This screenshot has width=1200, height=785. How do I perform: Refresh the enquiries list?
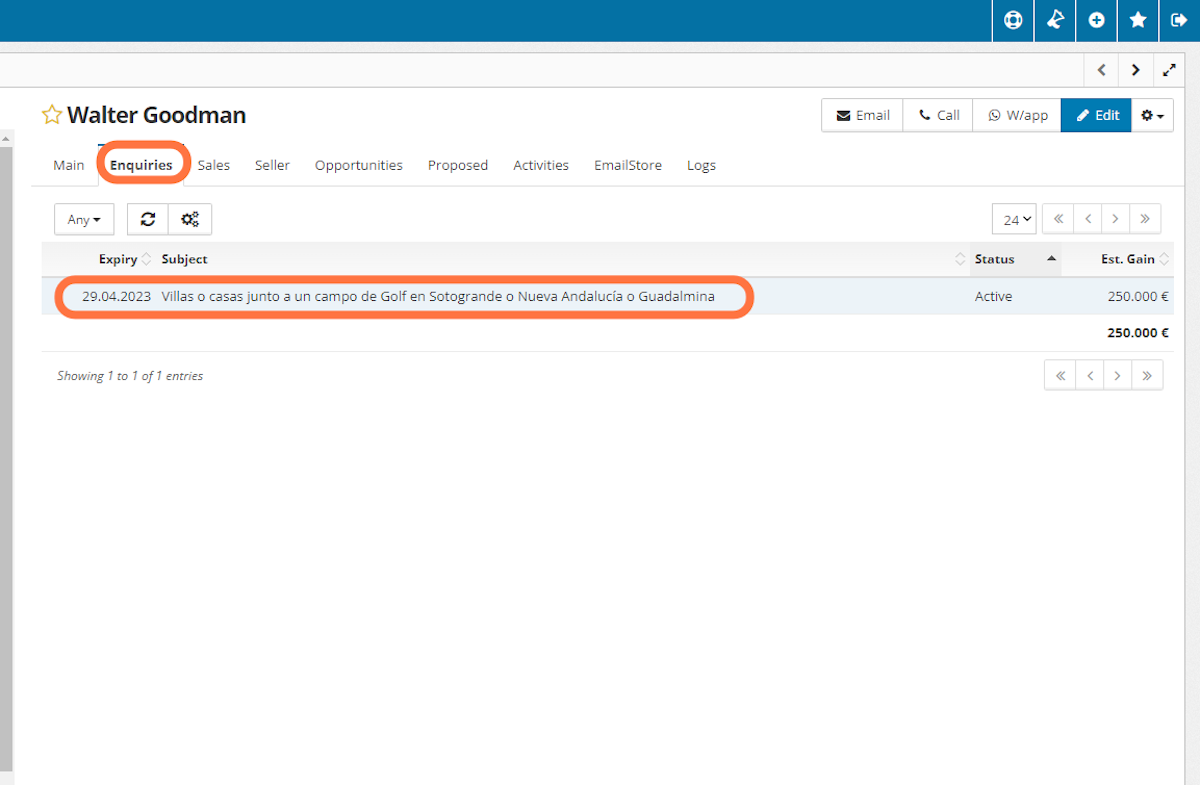click(147, 219)
